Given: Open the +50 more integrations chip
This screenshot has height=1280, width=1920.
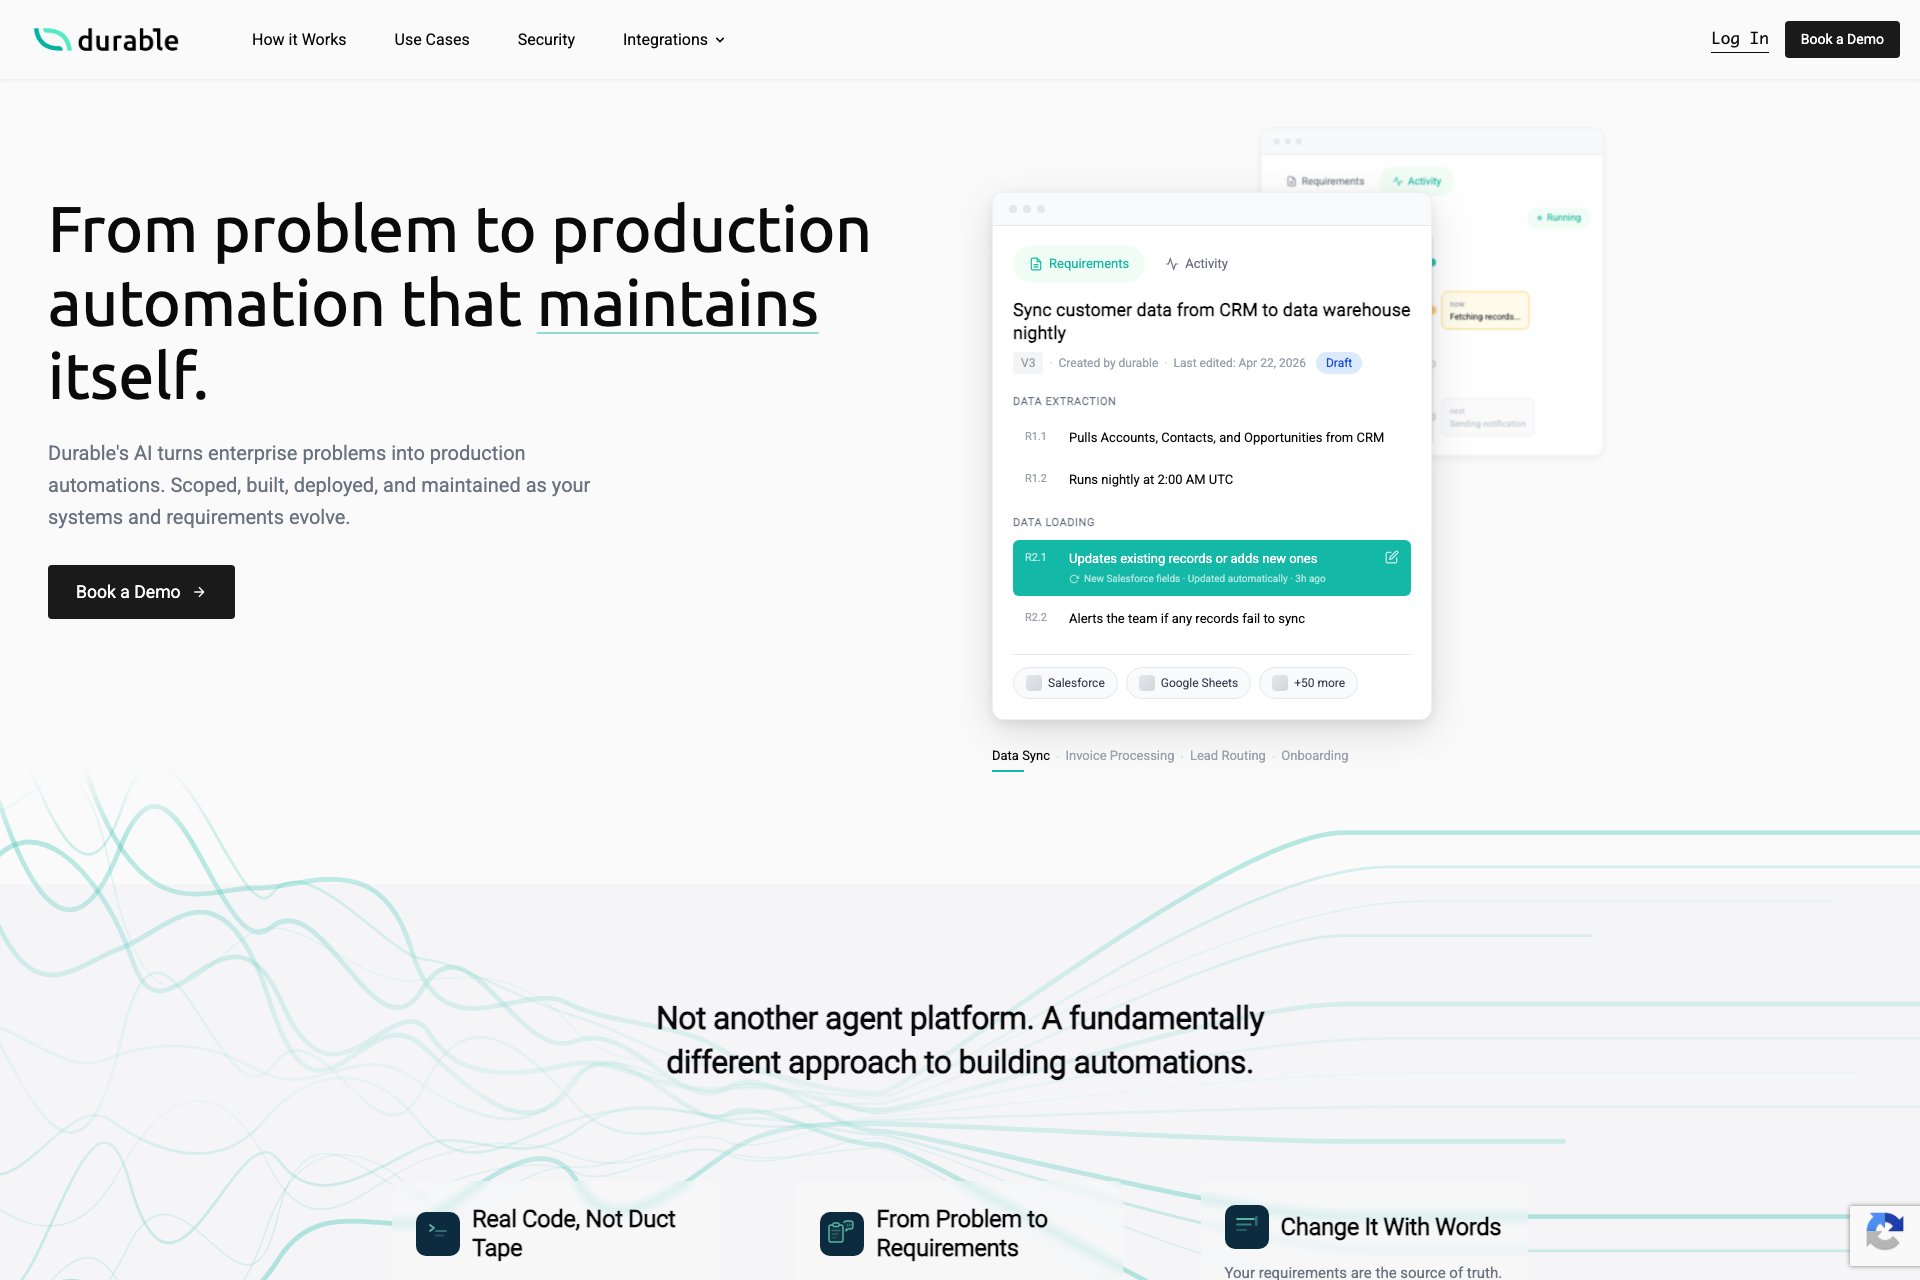Looking at the screenshot, I should pyautogui.click(x=1308, y=683).
